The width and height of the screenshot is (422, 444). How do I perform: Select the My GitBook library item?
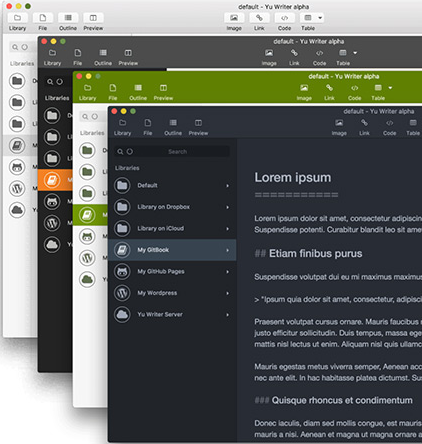(172, 250)
